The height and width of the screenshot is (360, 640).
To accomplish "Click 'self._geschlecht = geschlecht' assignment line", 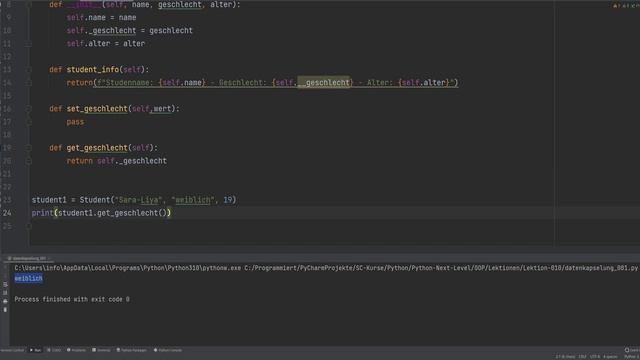I will 130,31.
